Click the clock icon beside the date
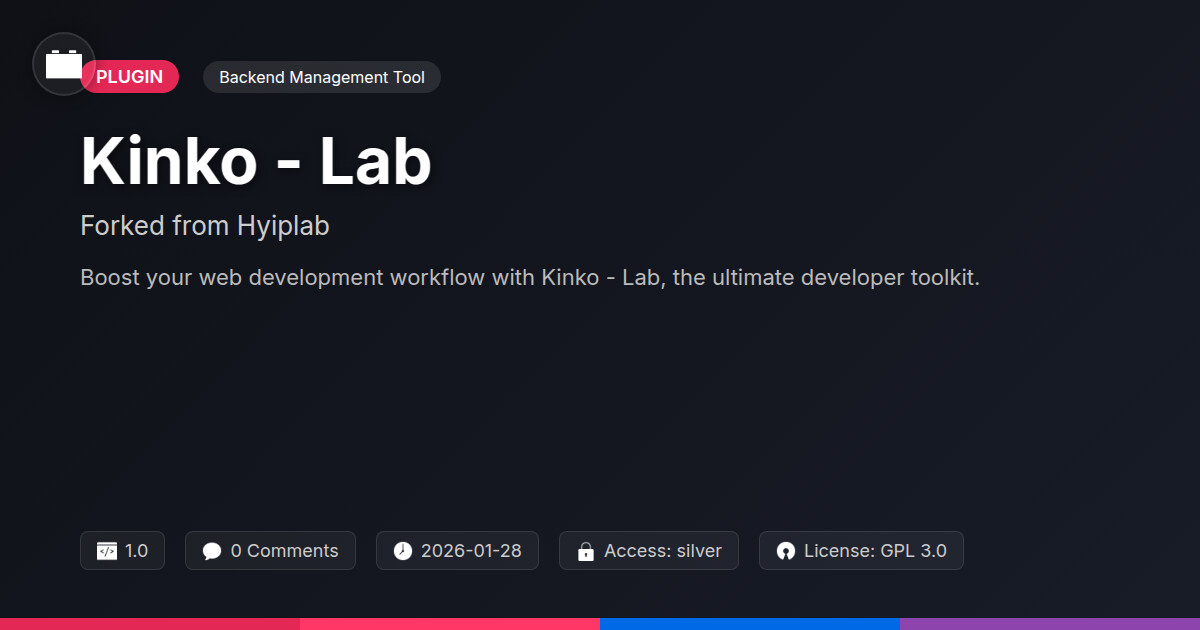This screenshot has width=1200, height=630. click(x=402, y=551)
